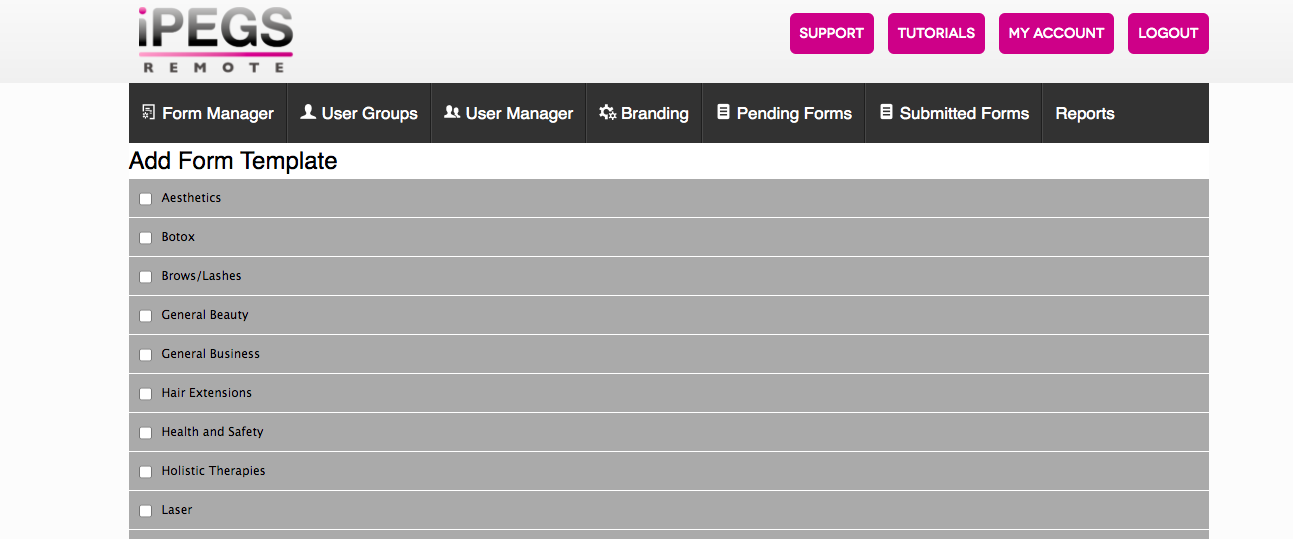Click the Form Manager icon
Image resolution: width=1293 pixels, height=539 pixels.
(149, 112)
